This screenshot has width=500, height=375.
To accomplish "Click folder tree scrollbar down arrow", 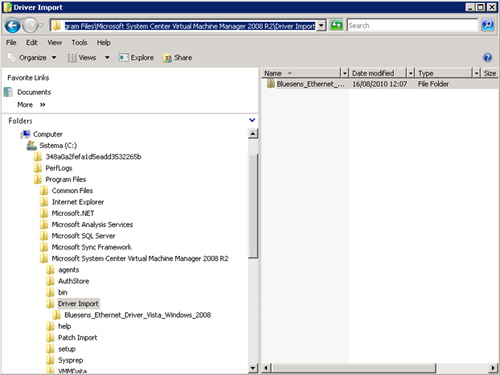I will 253,368.
